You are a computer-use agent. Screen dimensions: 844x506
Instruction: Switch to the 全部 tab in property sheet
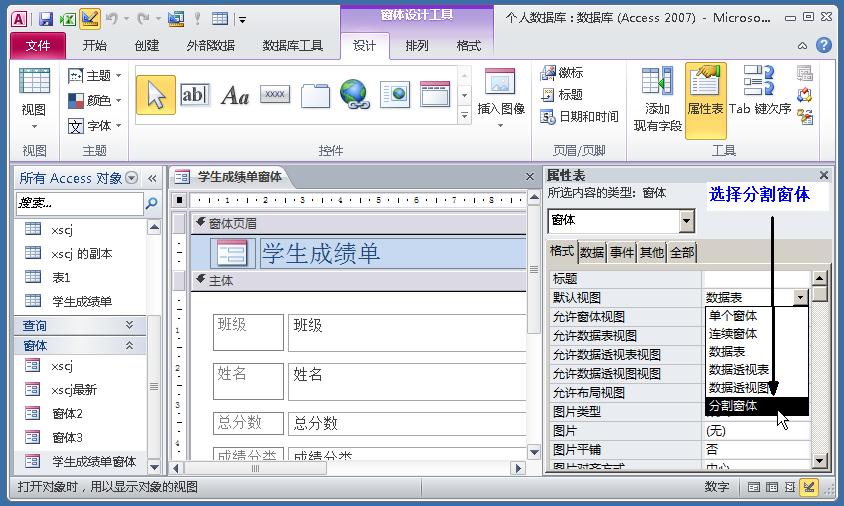(x=682, y=252)
